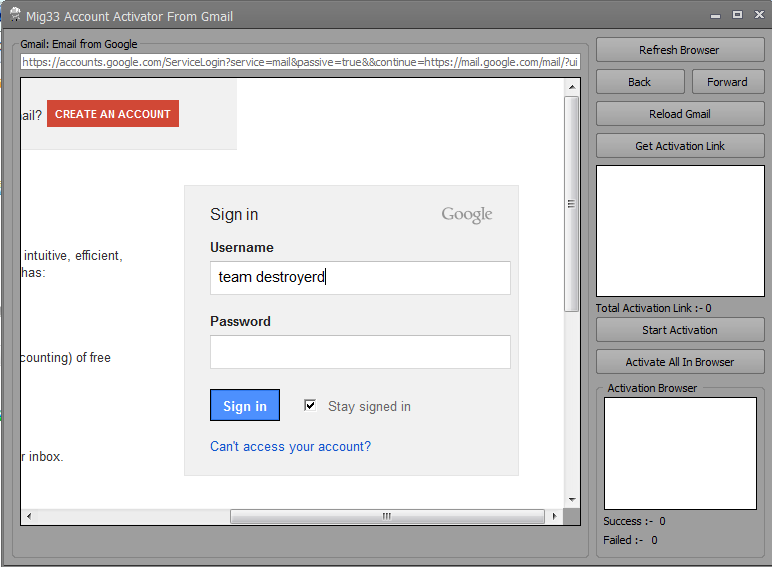Screen dimensions: 772x567
Task: Click the 'Failed :- 0' counter text
Action: point(630,540)
